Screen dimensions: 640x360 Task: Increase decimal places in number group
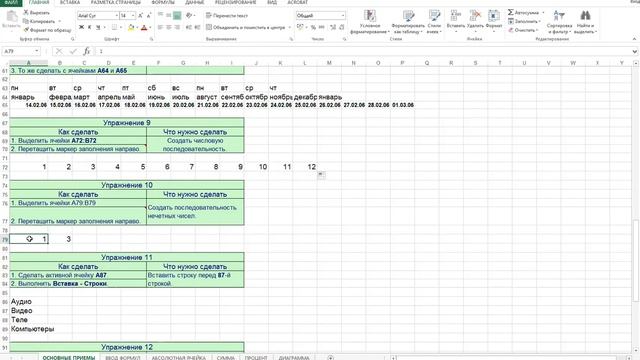pos(333,27)
